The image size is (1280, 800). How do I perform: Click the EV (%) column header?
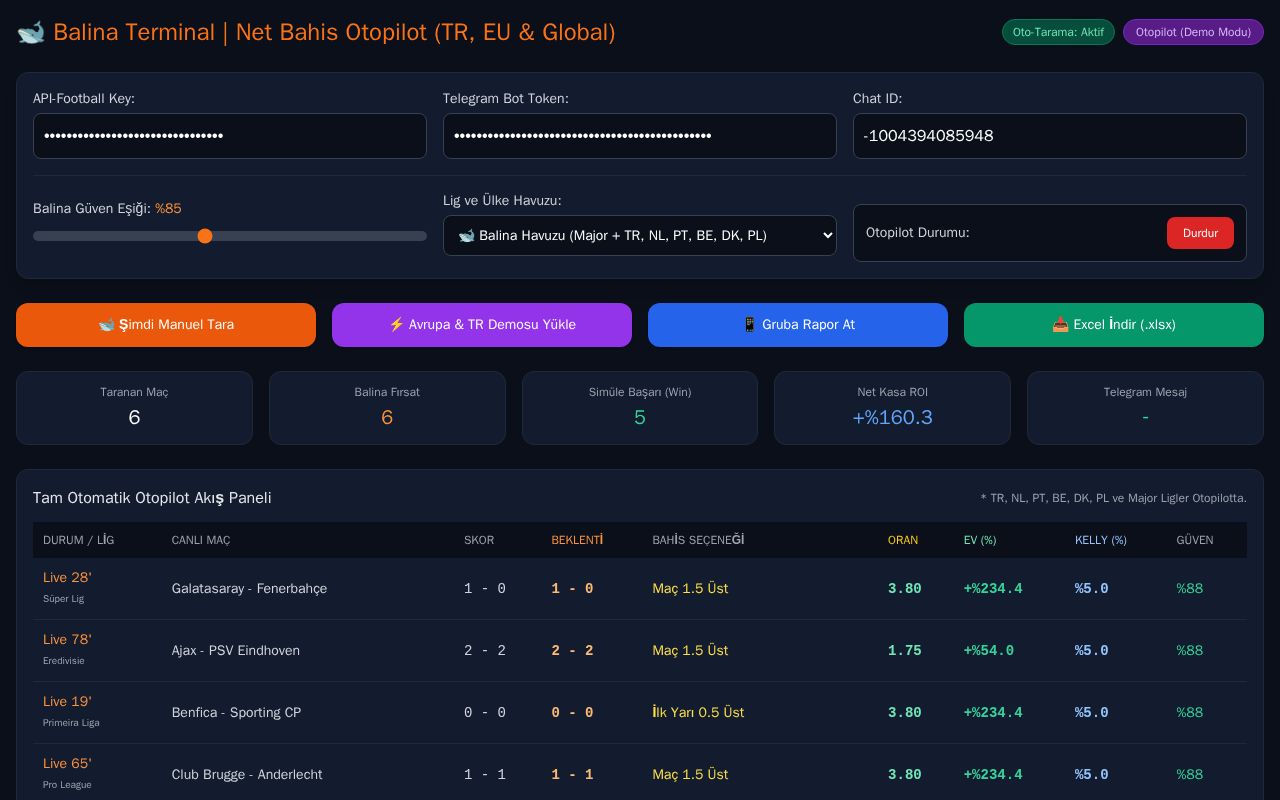click(980, 540)
